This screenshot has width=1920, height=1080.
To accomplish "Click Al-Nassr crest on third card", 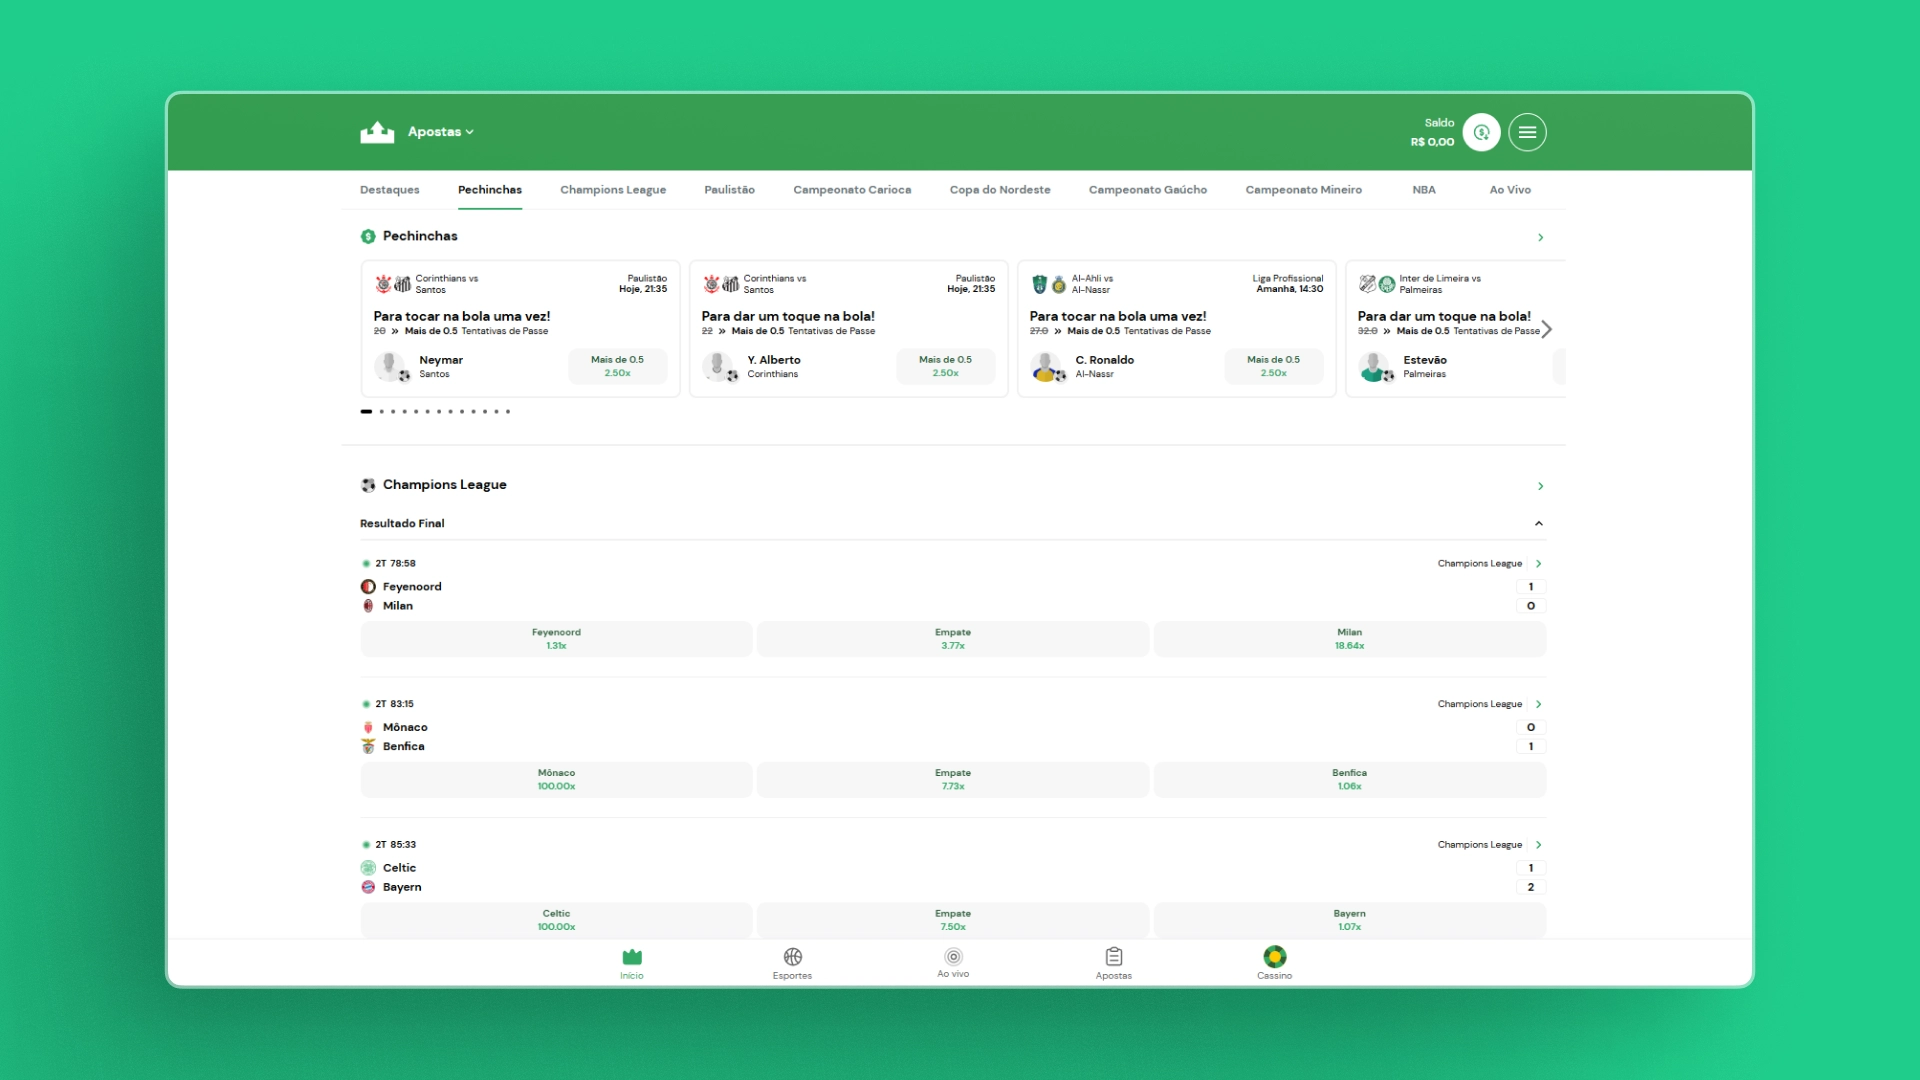I will click(x=1059, y=285).
